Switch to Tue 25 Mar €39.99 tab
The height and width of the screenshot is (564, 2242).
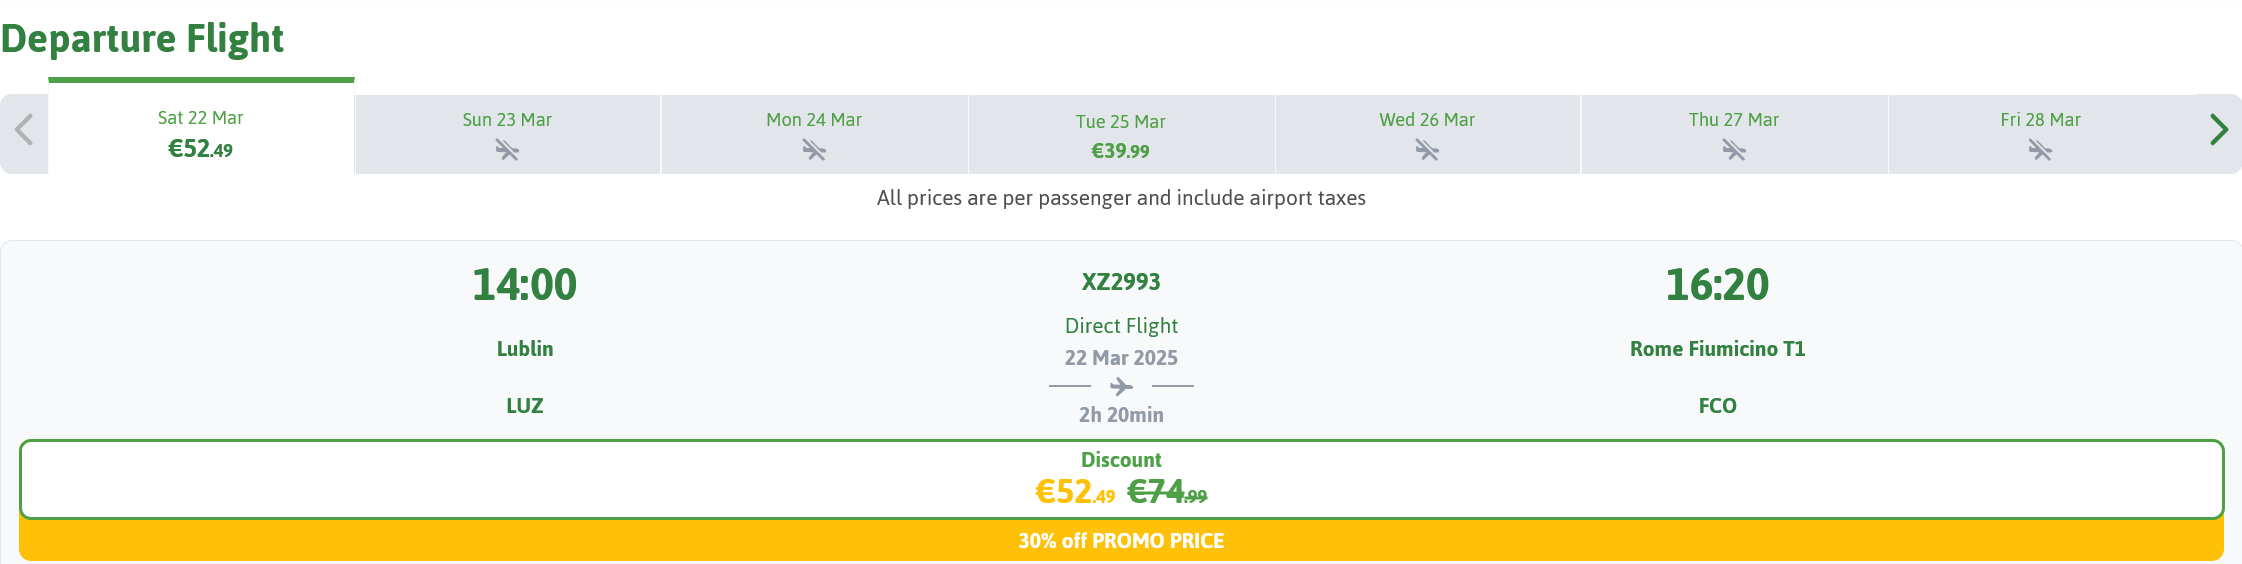pyautogui.click(x=1121, y=135)
